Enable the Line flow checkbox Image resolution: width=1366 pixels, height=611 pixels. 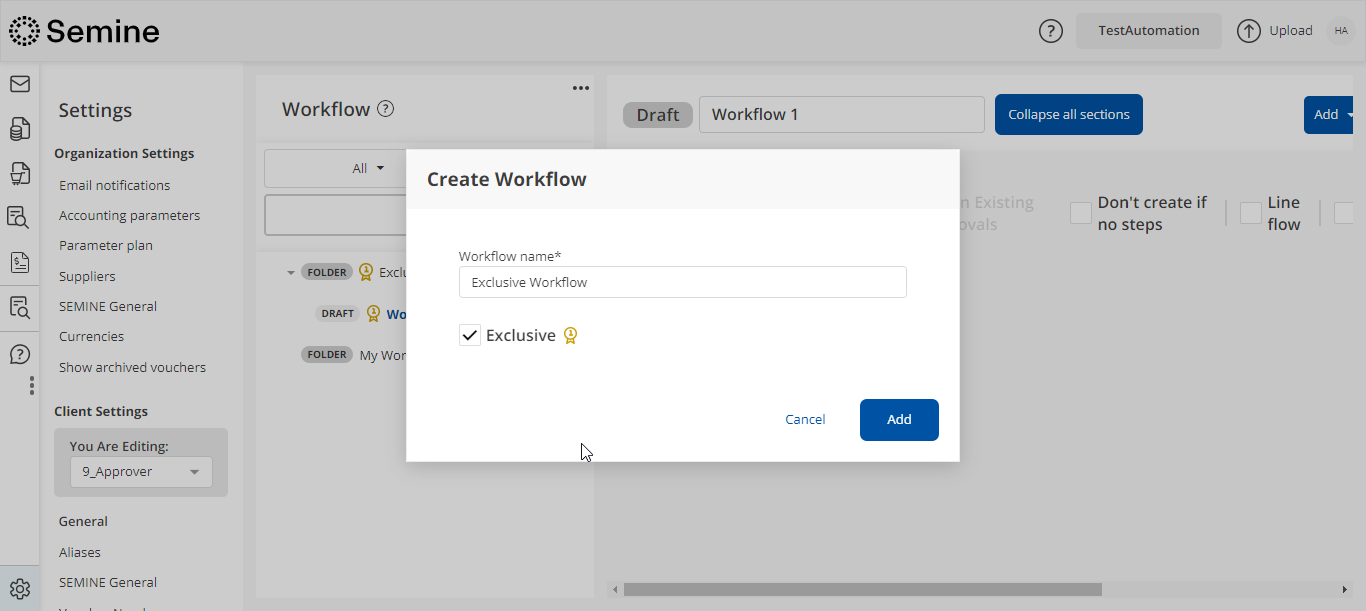tap(1250, 213)
